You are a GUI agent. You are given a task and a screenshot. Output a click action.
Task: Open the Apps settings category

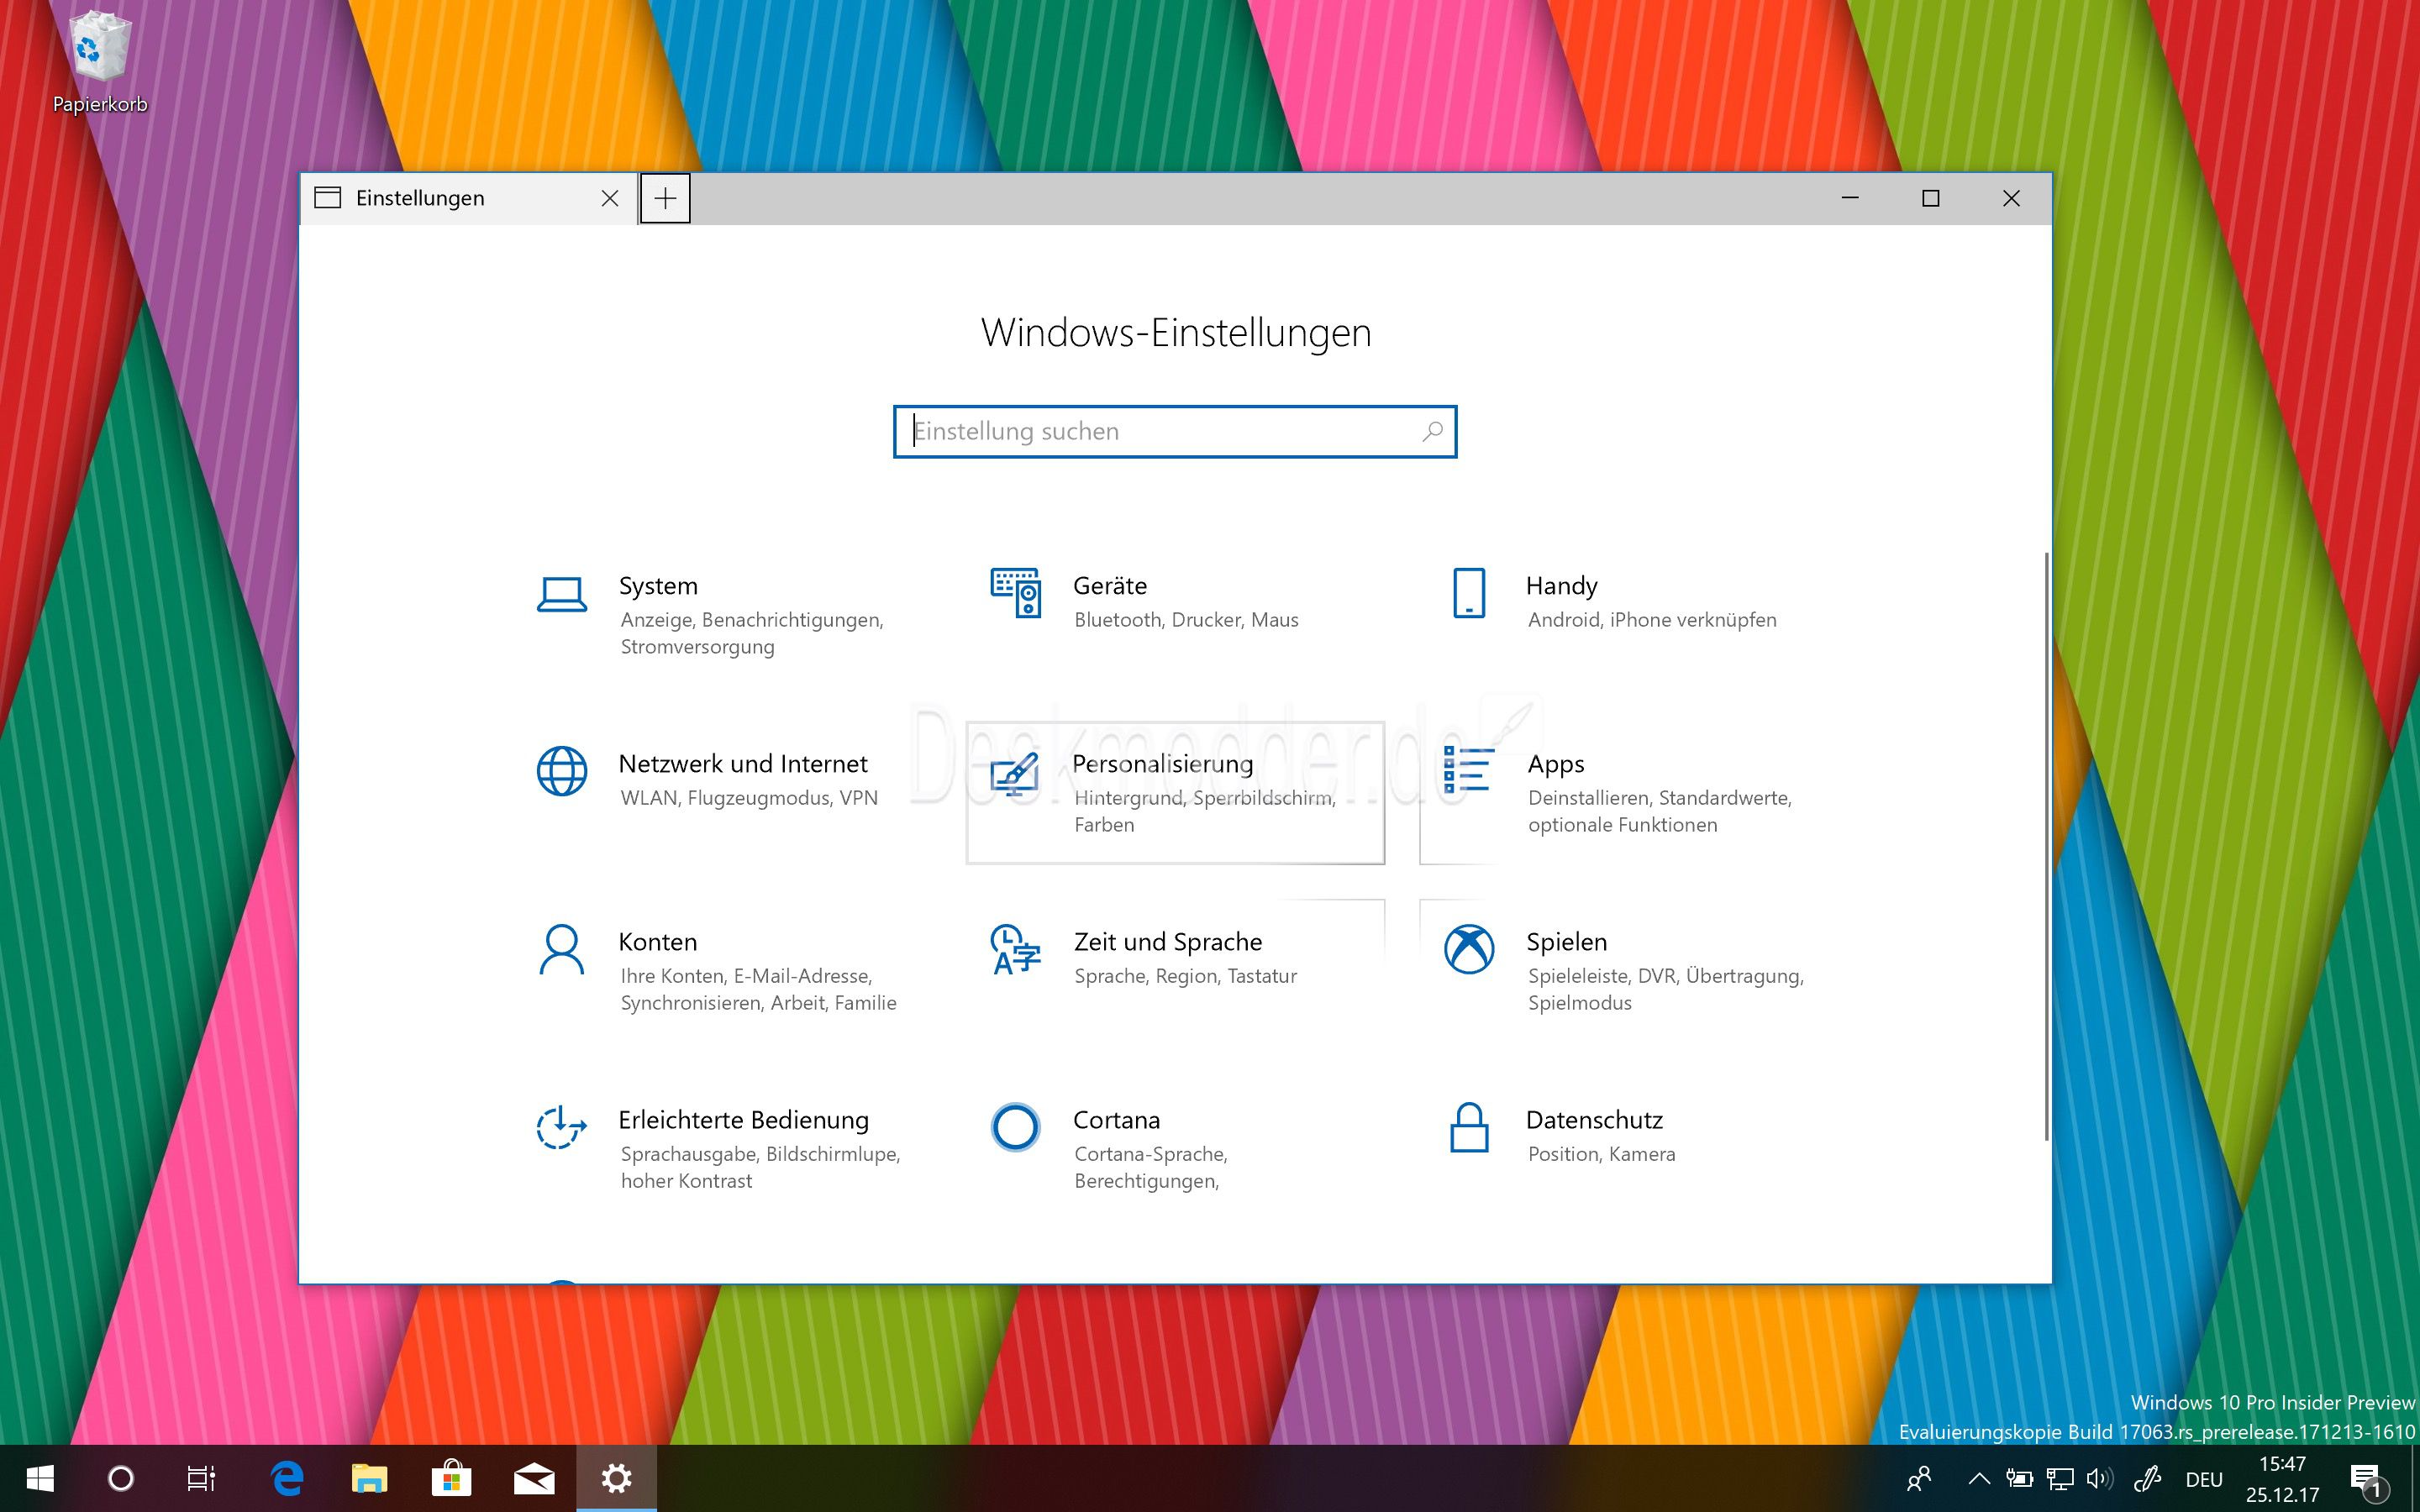point(1556,765)
